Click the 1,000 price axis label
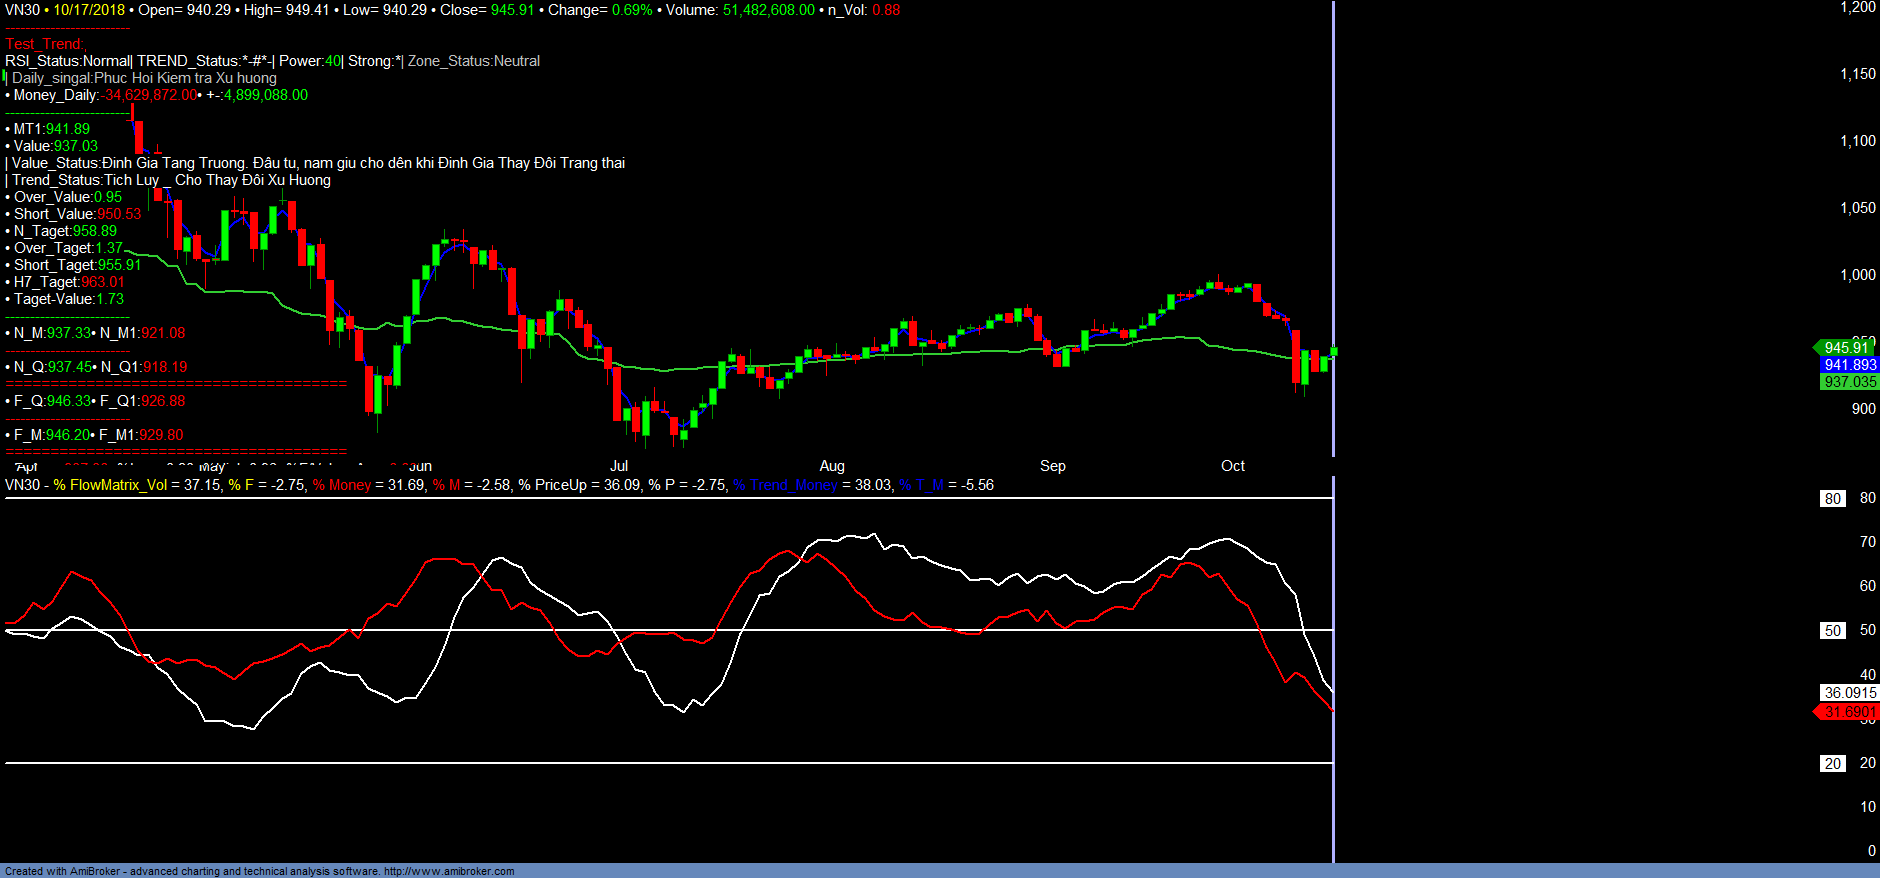Screen dimensions: 1880x878 click(x=1858, y=275)
